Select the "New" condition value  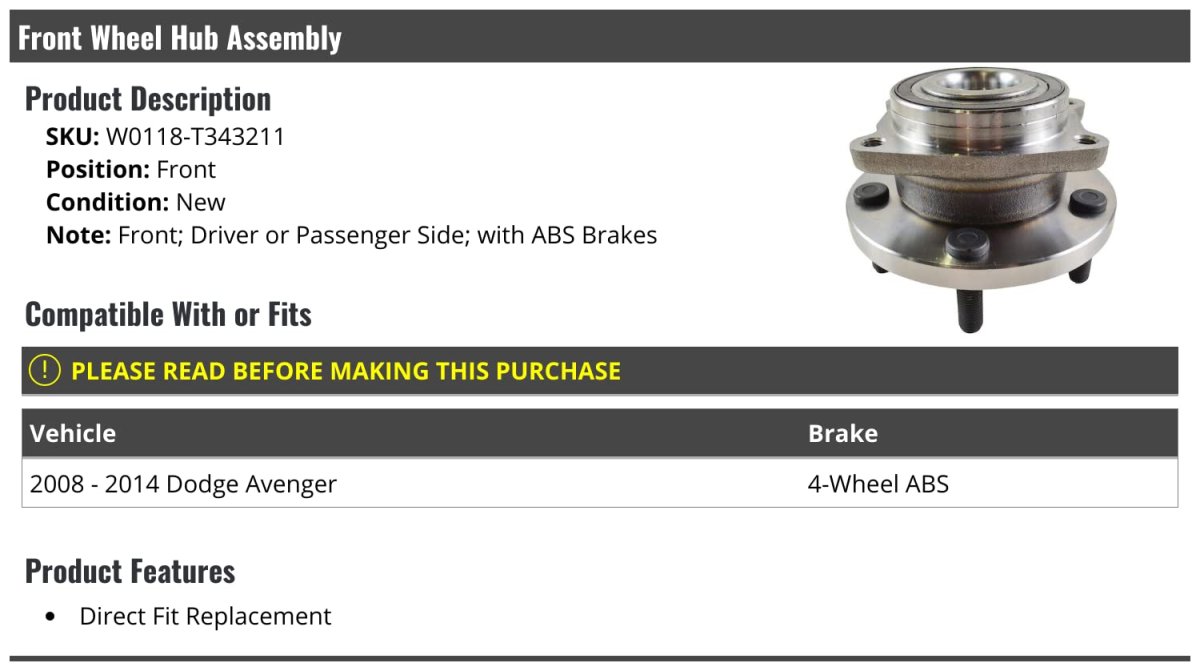[x=201, y=202]
